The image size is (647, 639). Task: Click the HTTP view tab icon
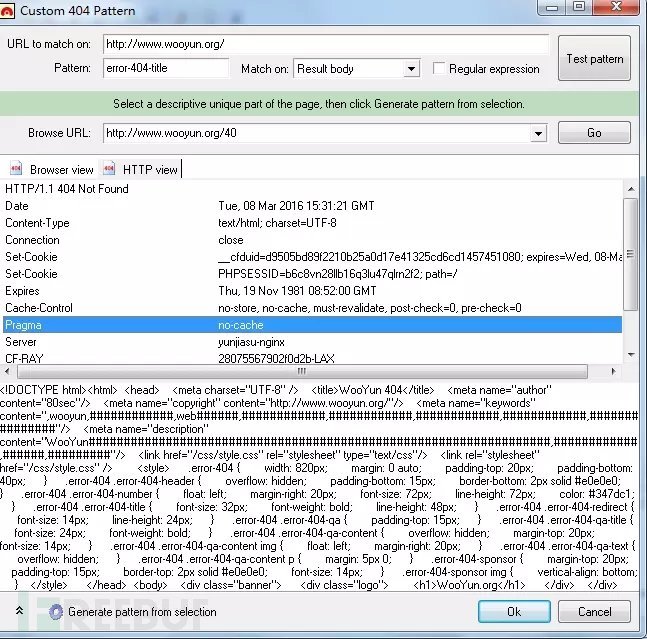109,168
